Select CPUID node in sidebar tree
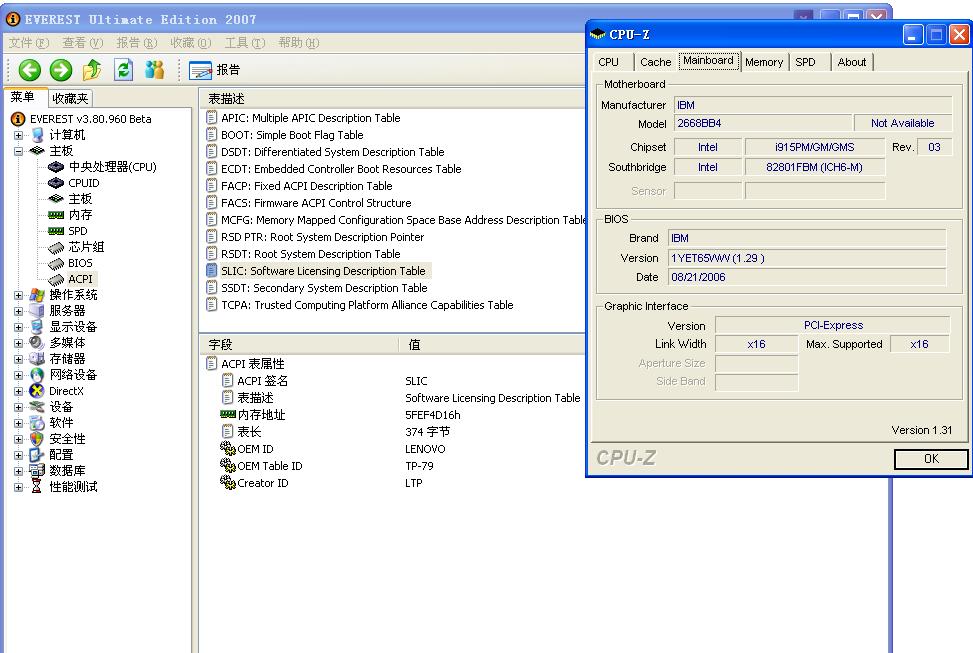 tap(83, 183)
